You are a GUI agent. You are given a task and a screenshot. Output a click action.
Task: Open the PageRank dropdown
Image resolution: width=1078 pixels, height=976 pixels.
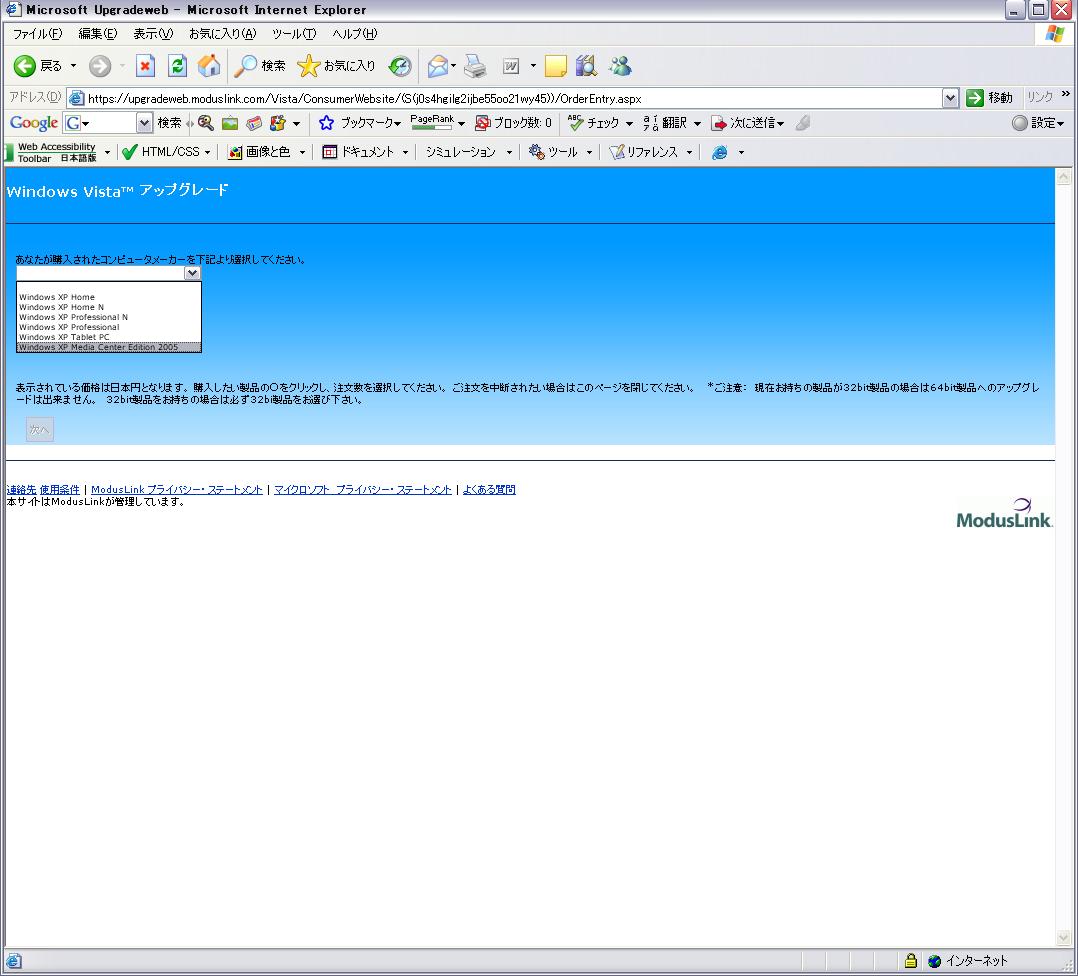click(461, 124)
